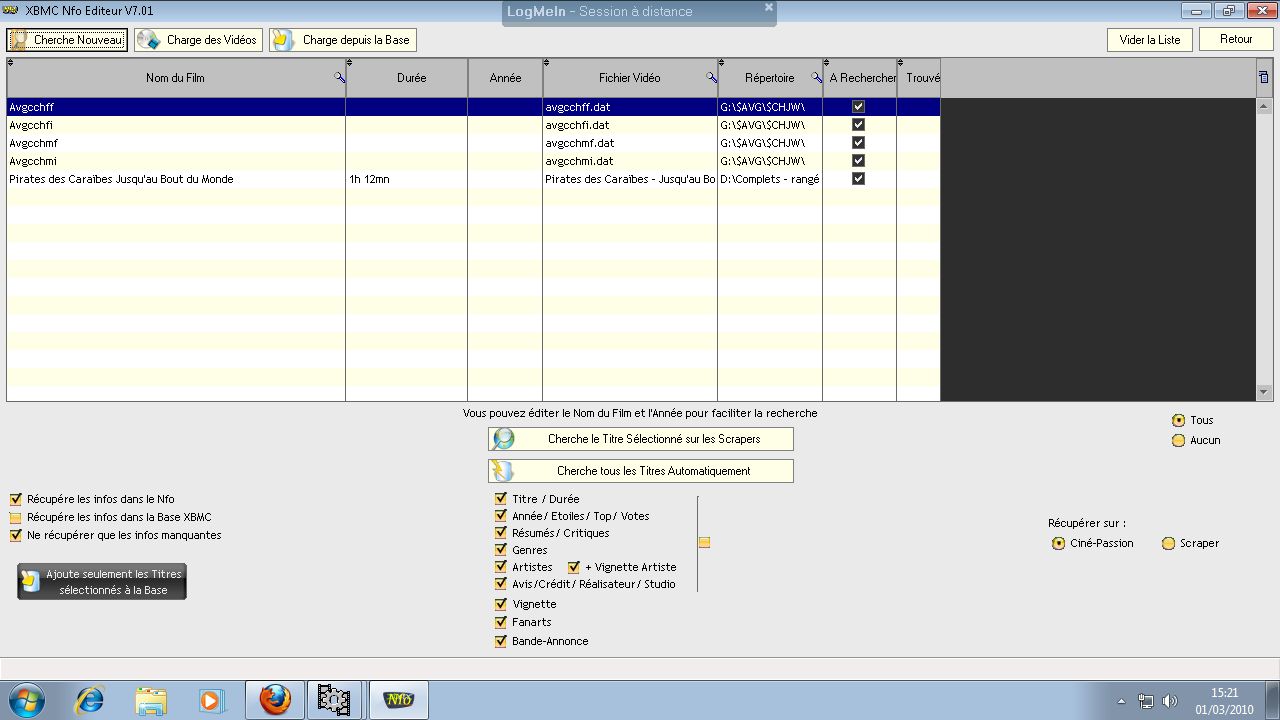Viewport: 1280px width, 720px height.
Task: Enable Récupére les infos dans la Base XBMC
Action: 15,517
